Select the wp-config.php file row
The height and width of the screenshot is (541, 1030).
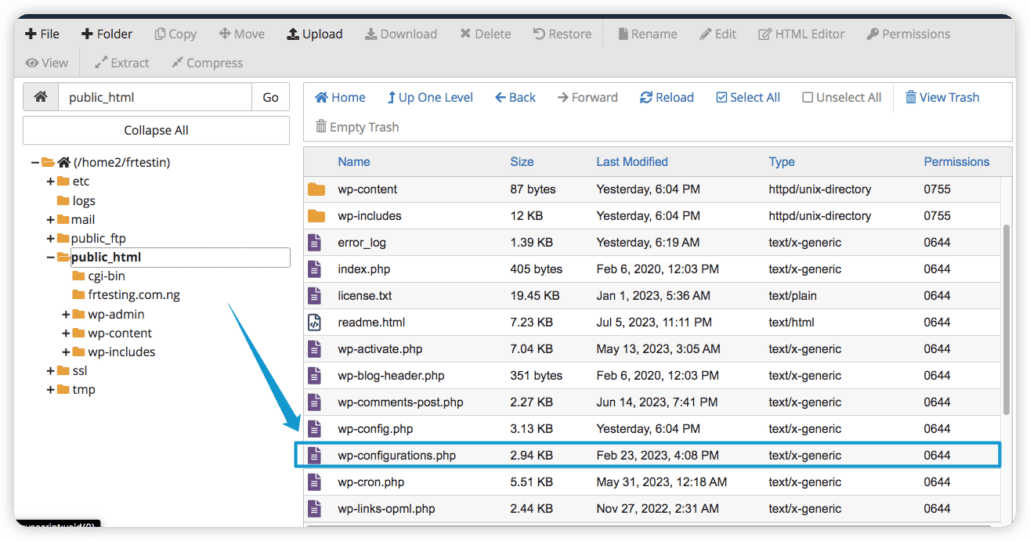[375, 429]
